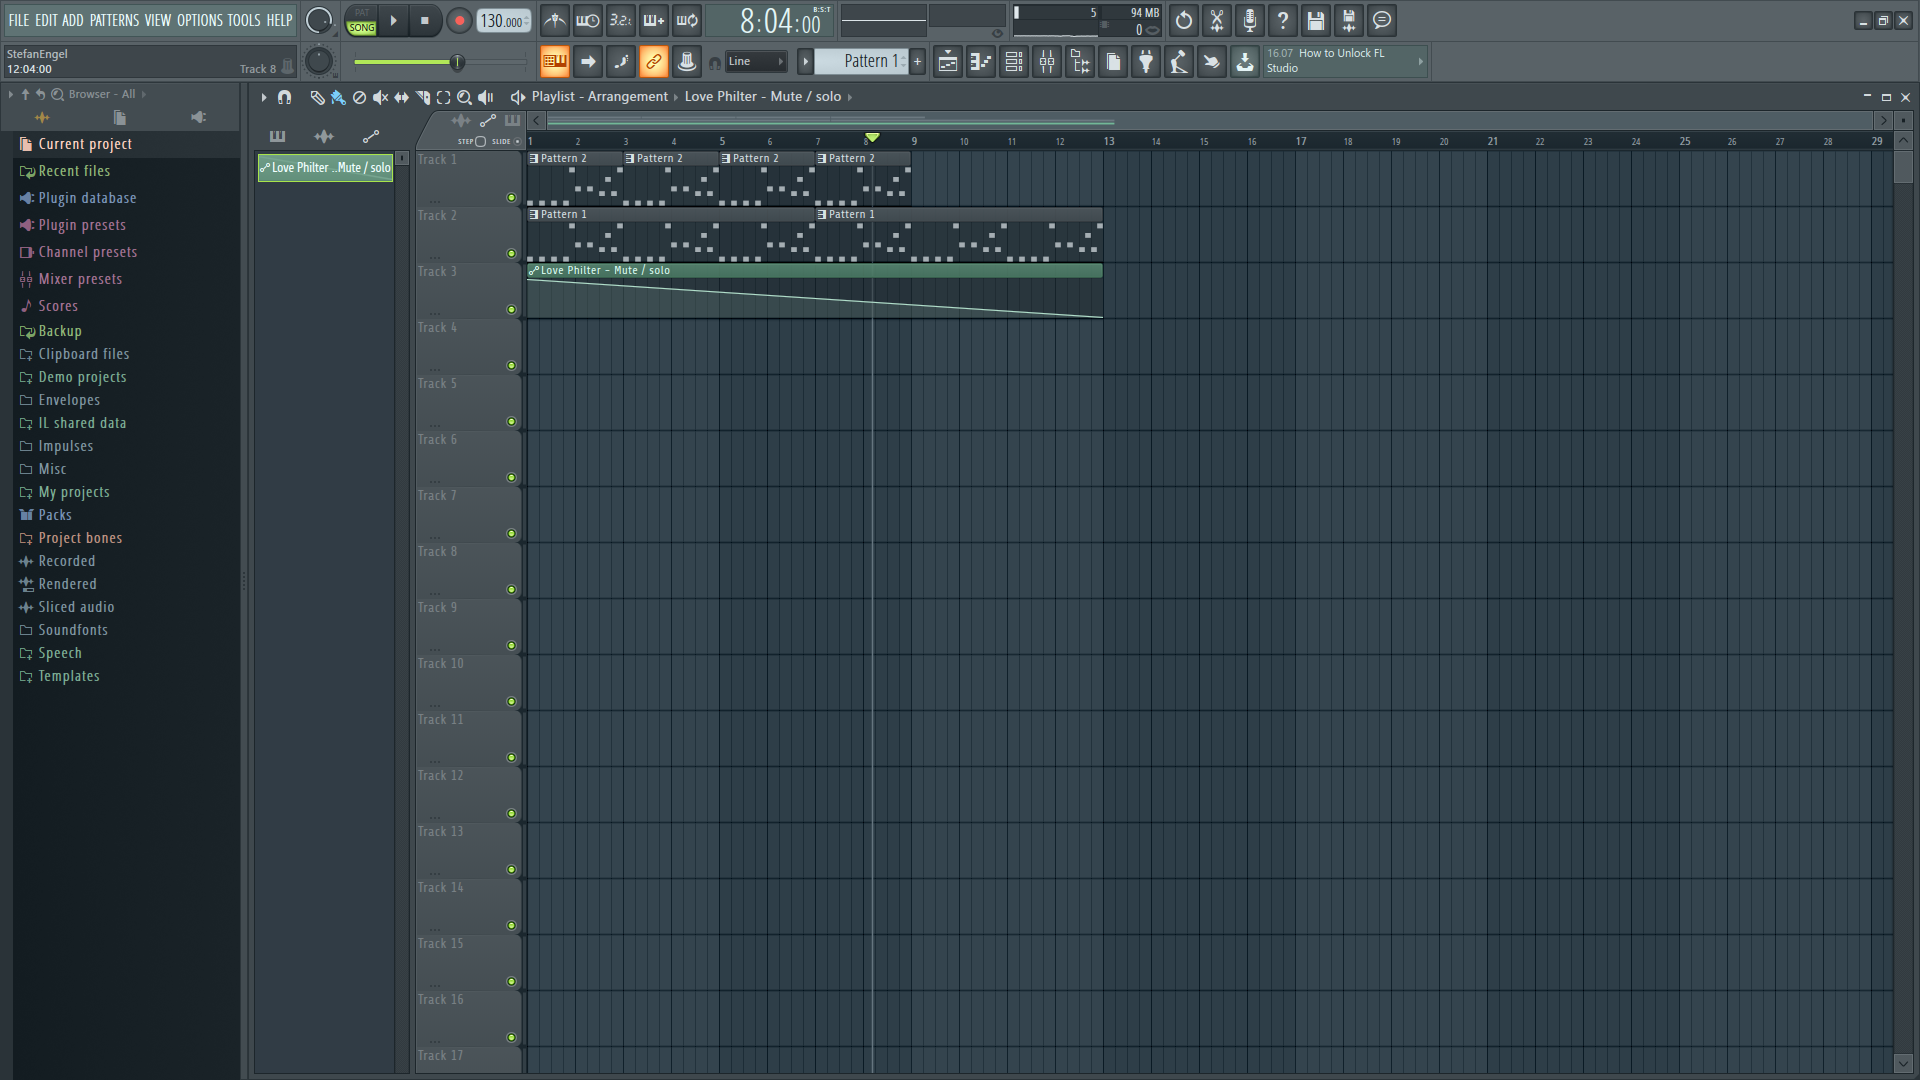Open the OPTIONS menu

click(x=200, y=20)
